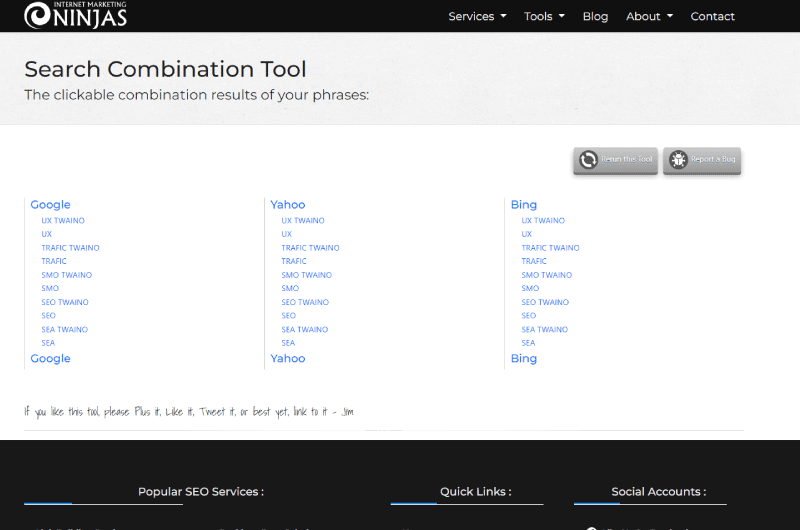Viewport: 800px width, 530px height.
Task: Expand the Tools dropdown menu
Action: click(544, 16)
